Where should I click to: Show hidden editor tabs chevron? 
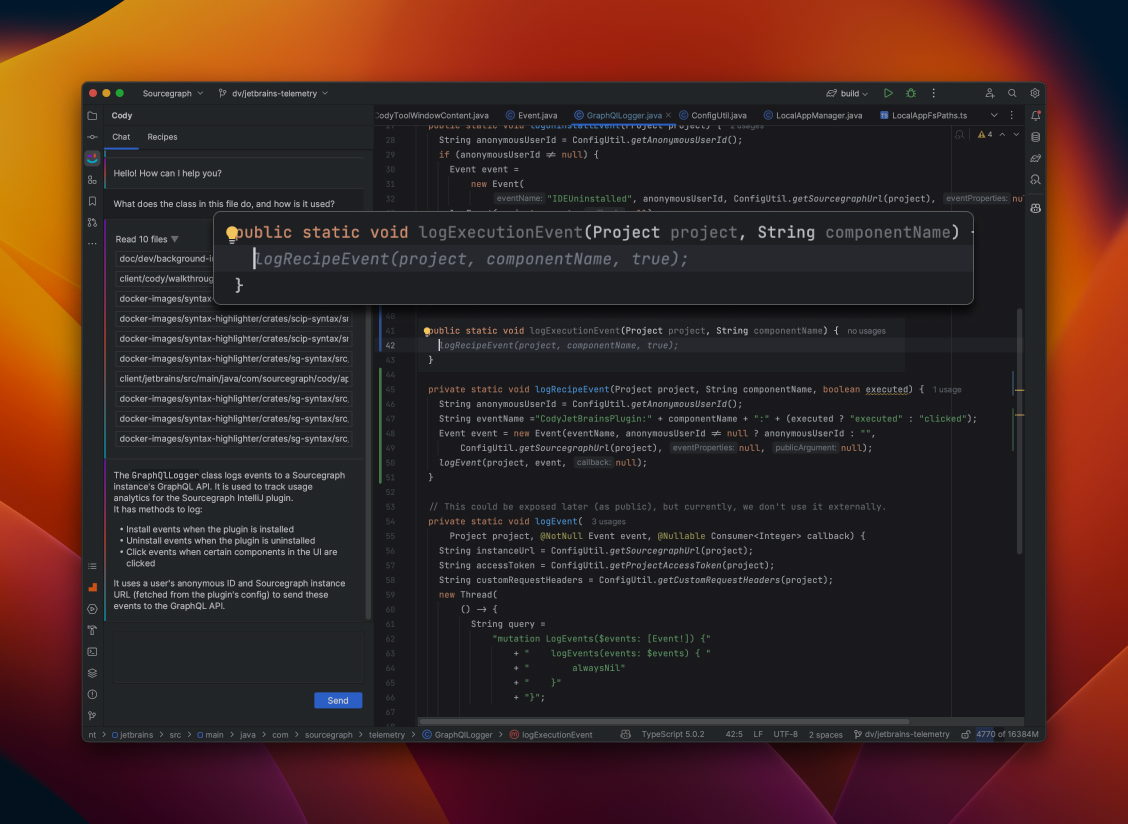[x=993, y=115]
